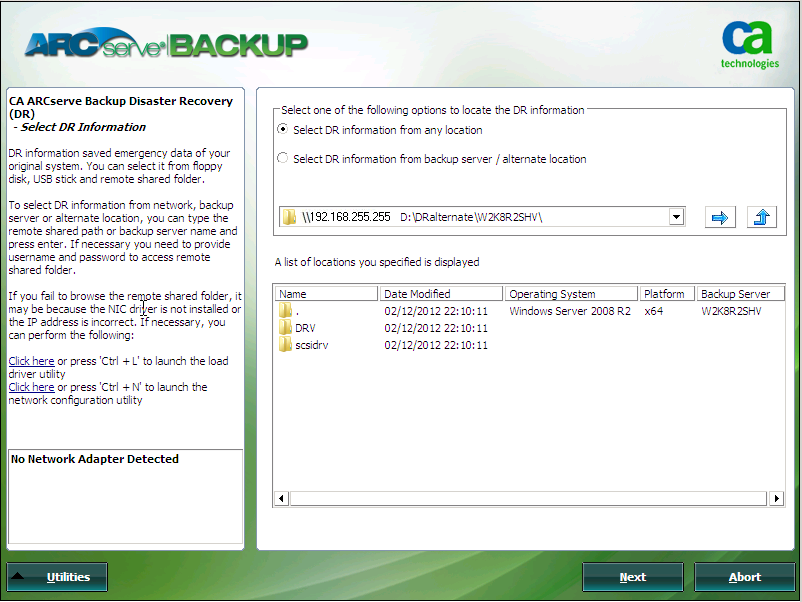Sort by Date Modified column header
The height and width of the screenshot is (602, 802).
point(441,294)
